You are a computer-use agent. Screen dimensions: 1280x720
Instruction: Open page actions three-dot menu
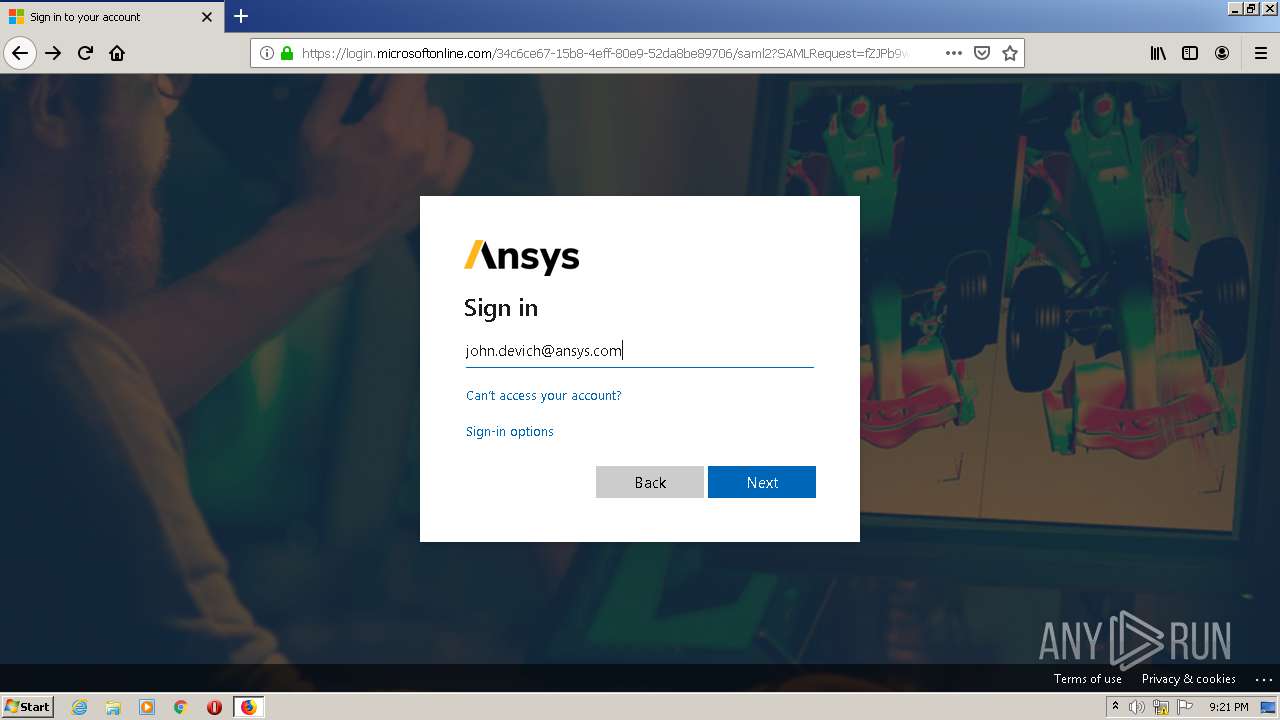[954, 53]
